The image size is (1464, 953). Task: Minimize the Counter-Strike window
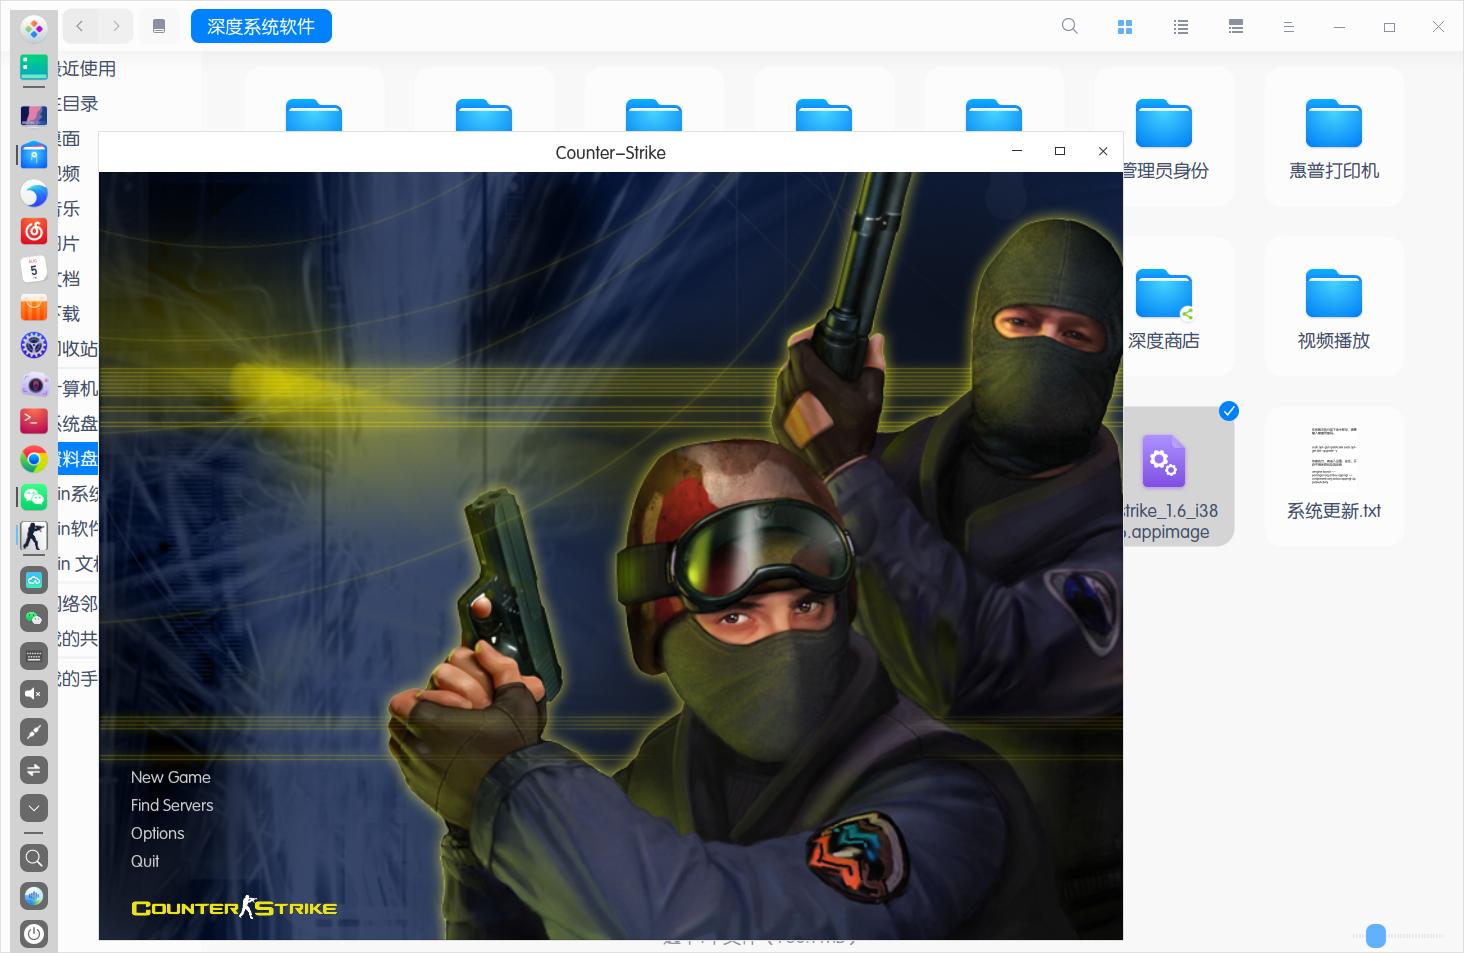point(1017,151)
